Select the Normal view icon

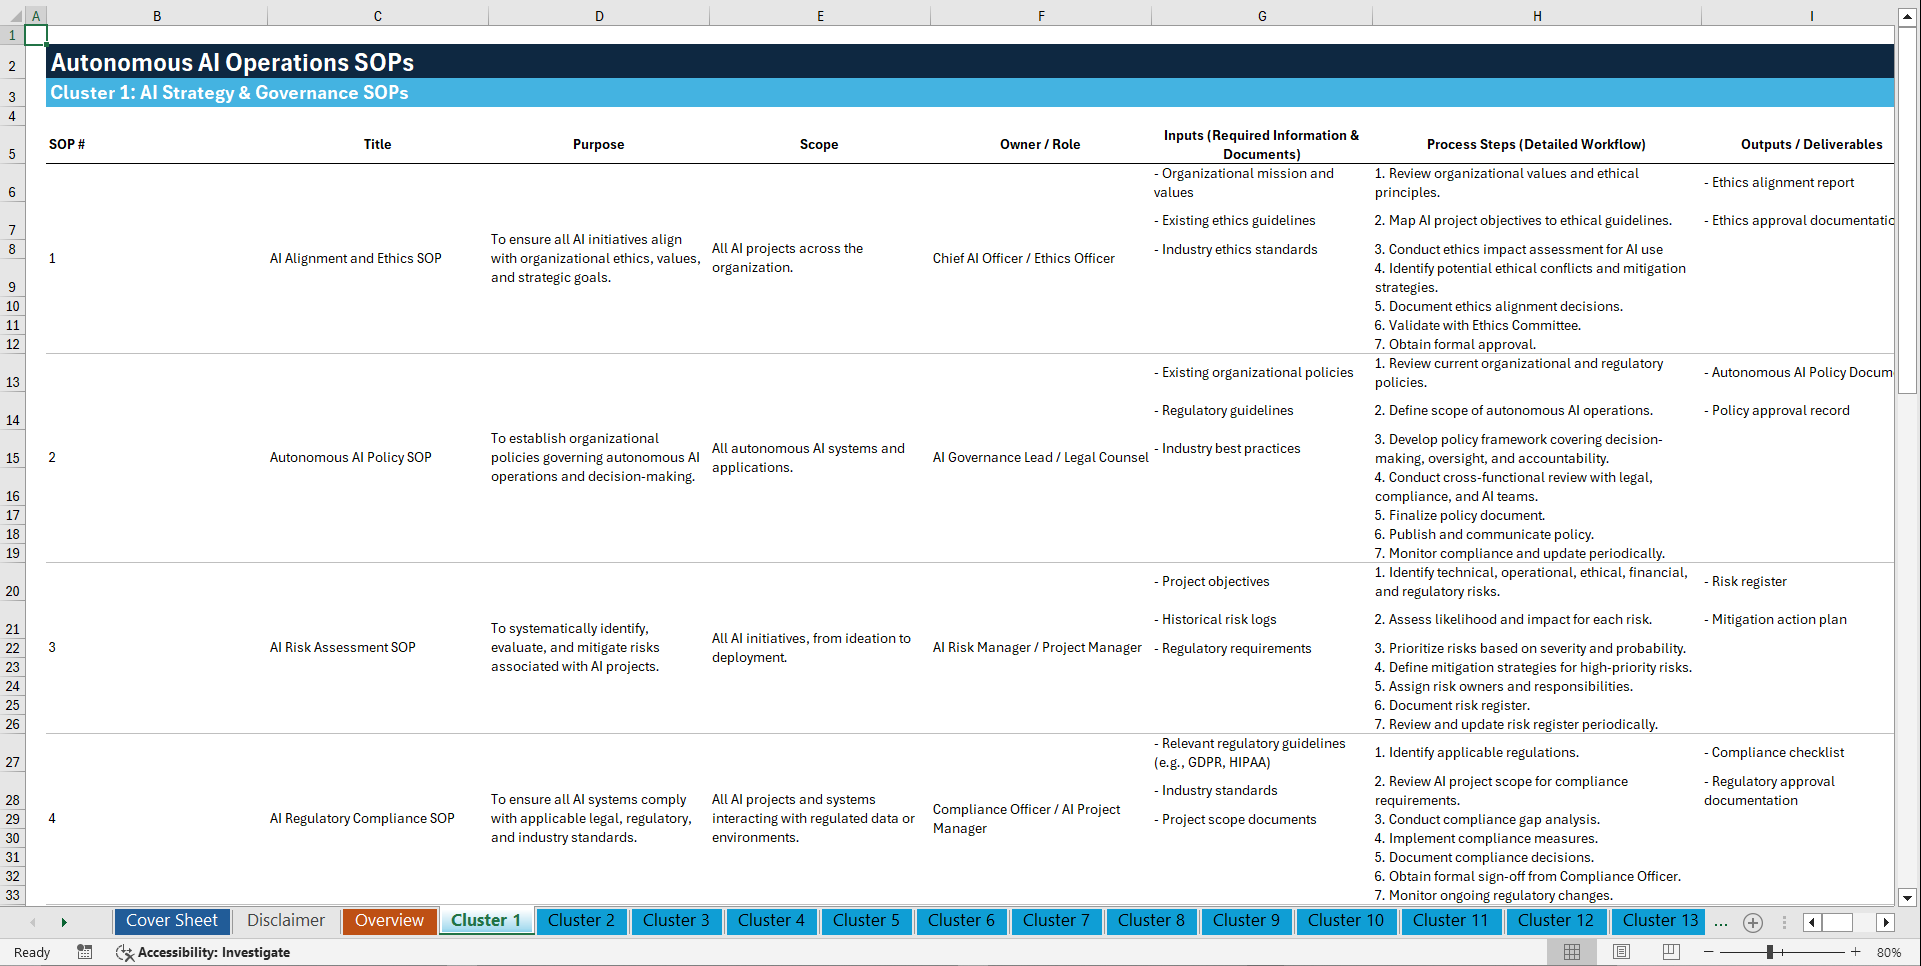[1570, 952]
